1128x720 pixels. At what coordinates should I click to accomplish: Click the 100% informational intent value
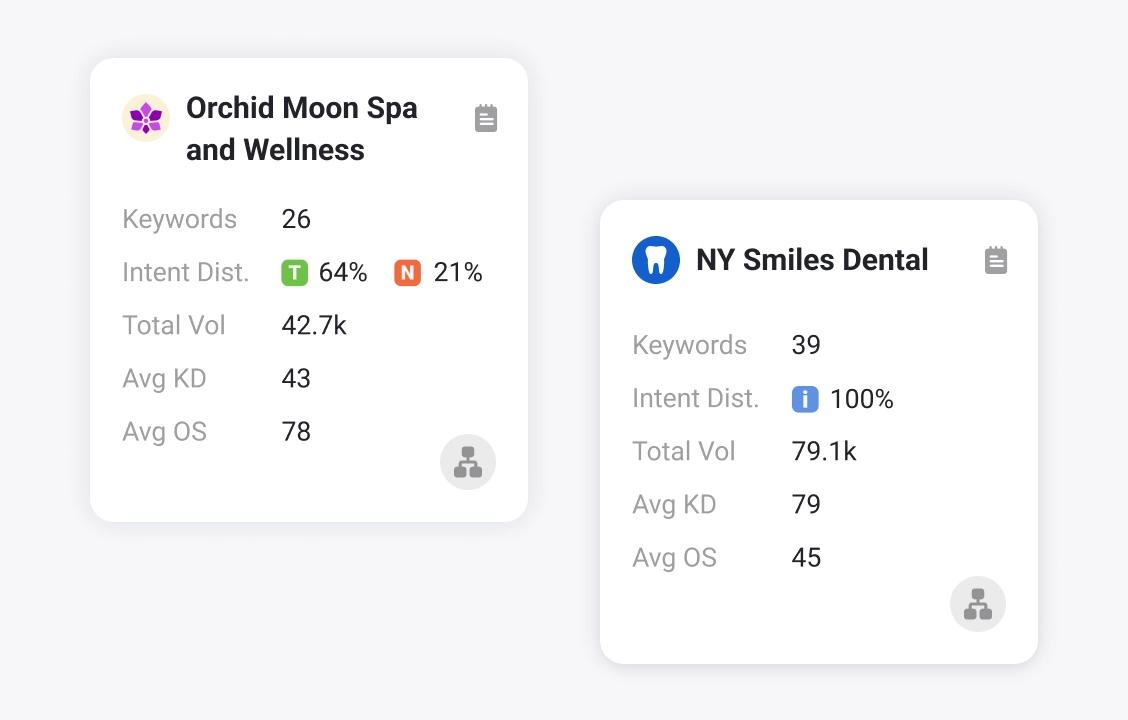click(x=862, y=399)
